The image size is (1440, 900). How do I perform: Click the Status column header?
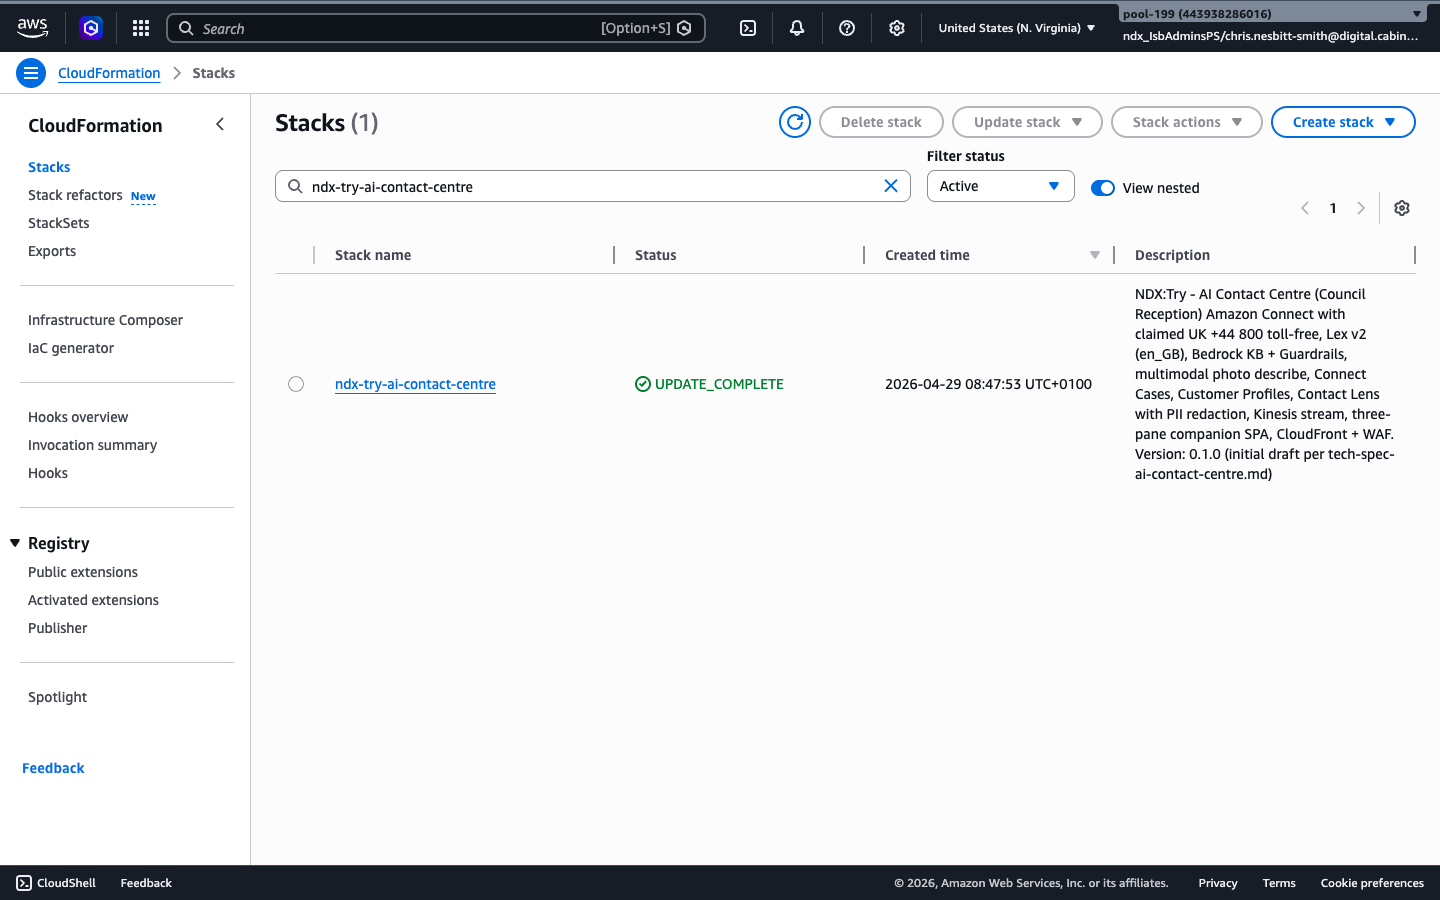[656, 255]
